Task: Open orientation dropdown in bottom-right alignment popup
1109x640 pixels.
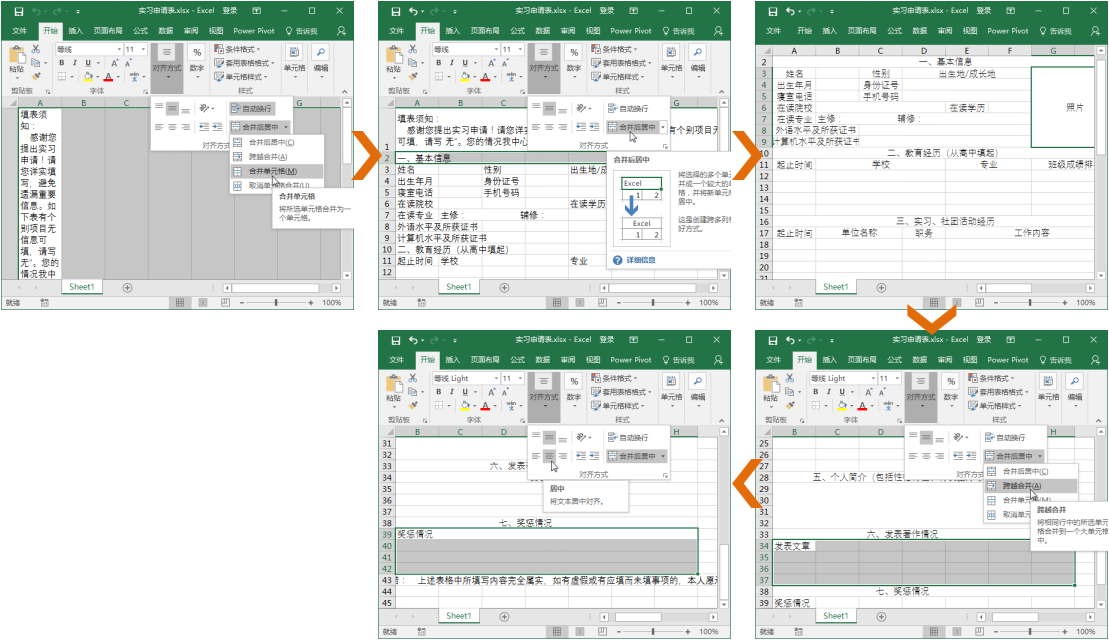Action: 960,438
